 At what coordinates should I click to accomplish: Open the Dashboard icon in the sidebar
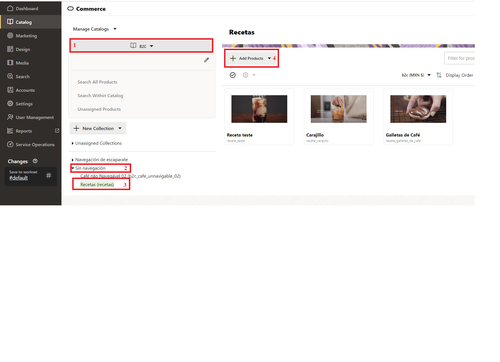pyautogui.click(x=10, y=8)
